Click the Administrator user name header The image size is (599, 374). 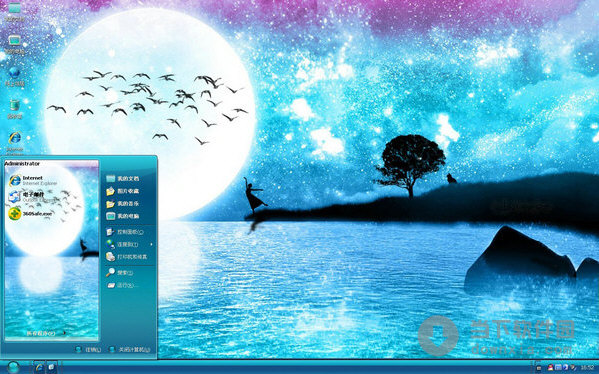click(x=22, y=164)
